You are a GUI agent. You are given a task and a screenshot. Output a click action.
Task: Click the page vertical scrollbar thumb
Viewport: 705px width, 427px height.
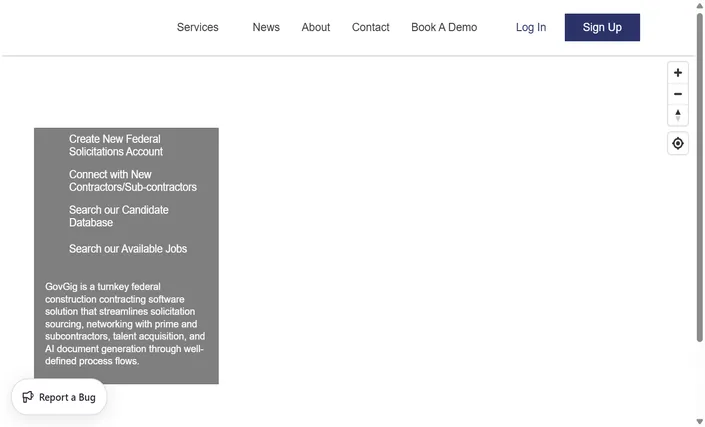pyautogui.click(x=700, y=178)
